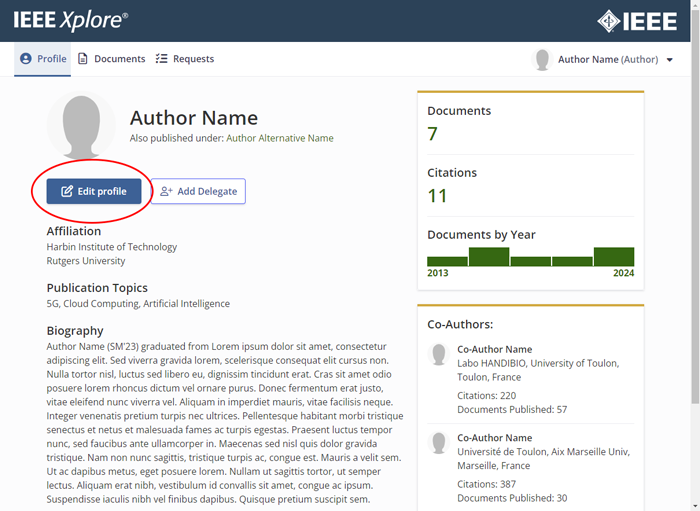
Task: Click second co-author avatar icon
Action: (438, 443)
